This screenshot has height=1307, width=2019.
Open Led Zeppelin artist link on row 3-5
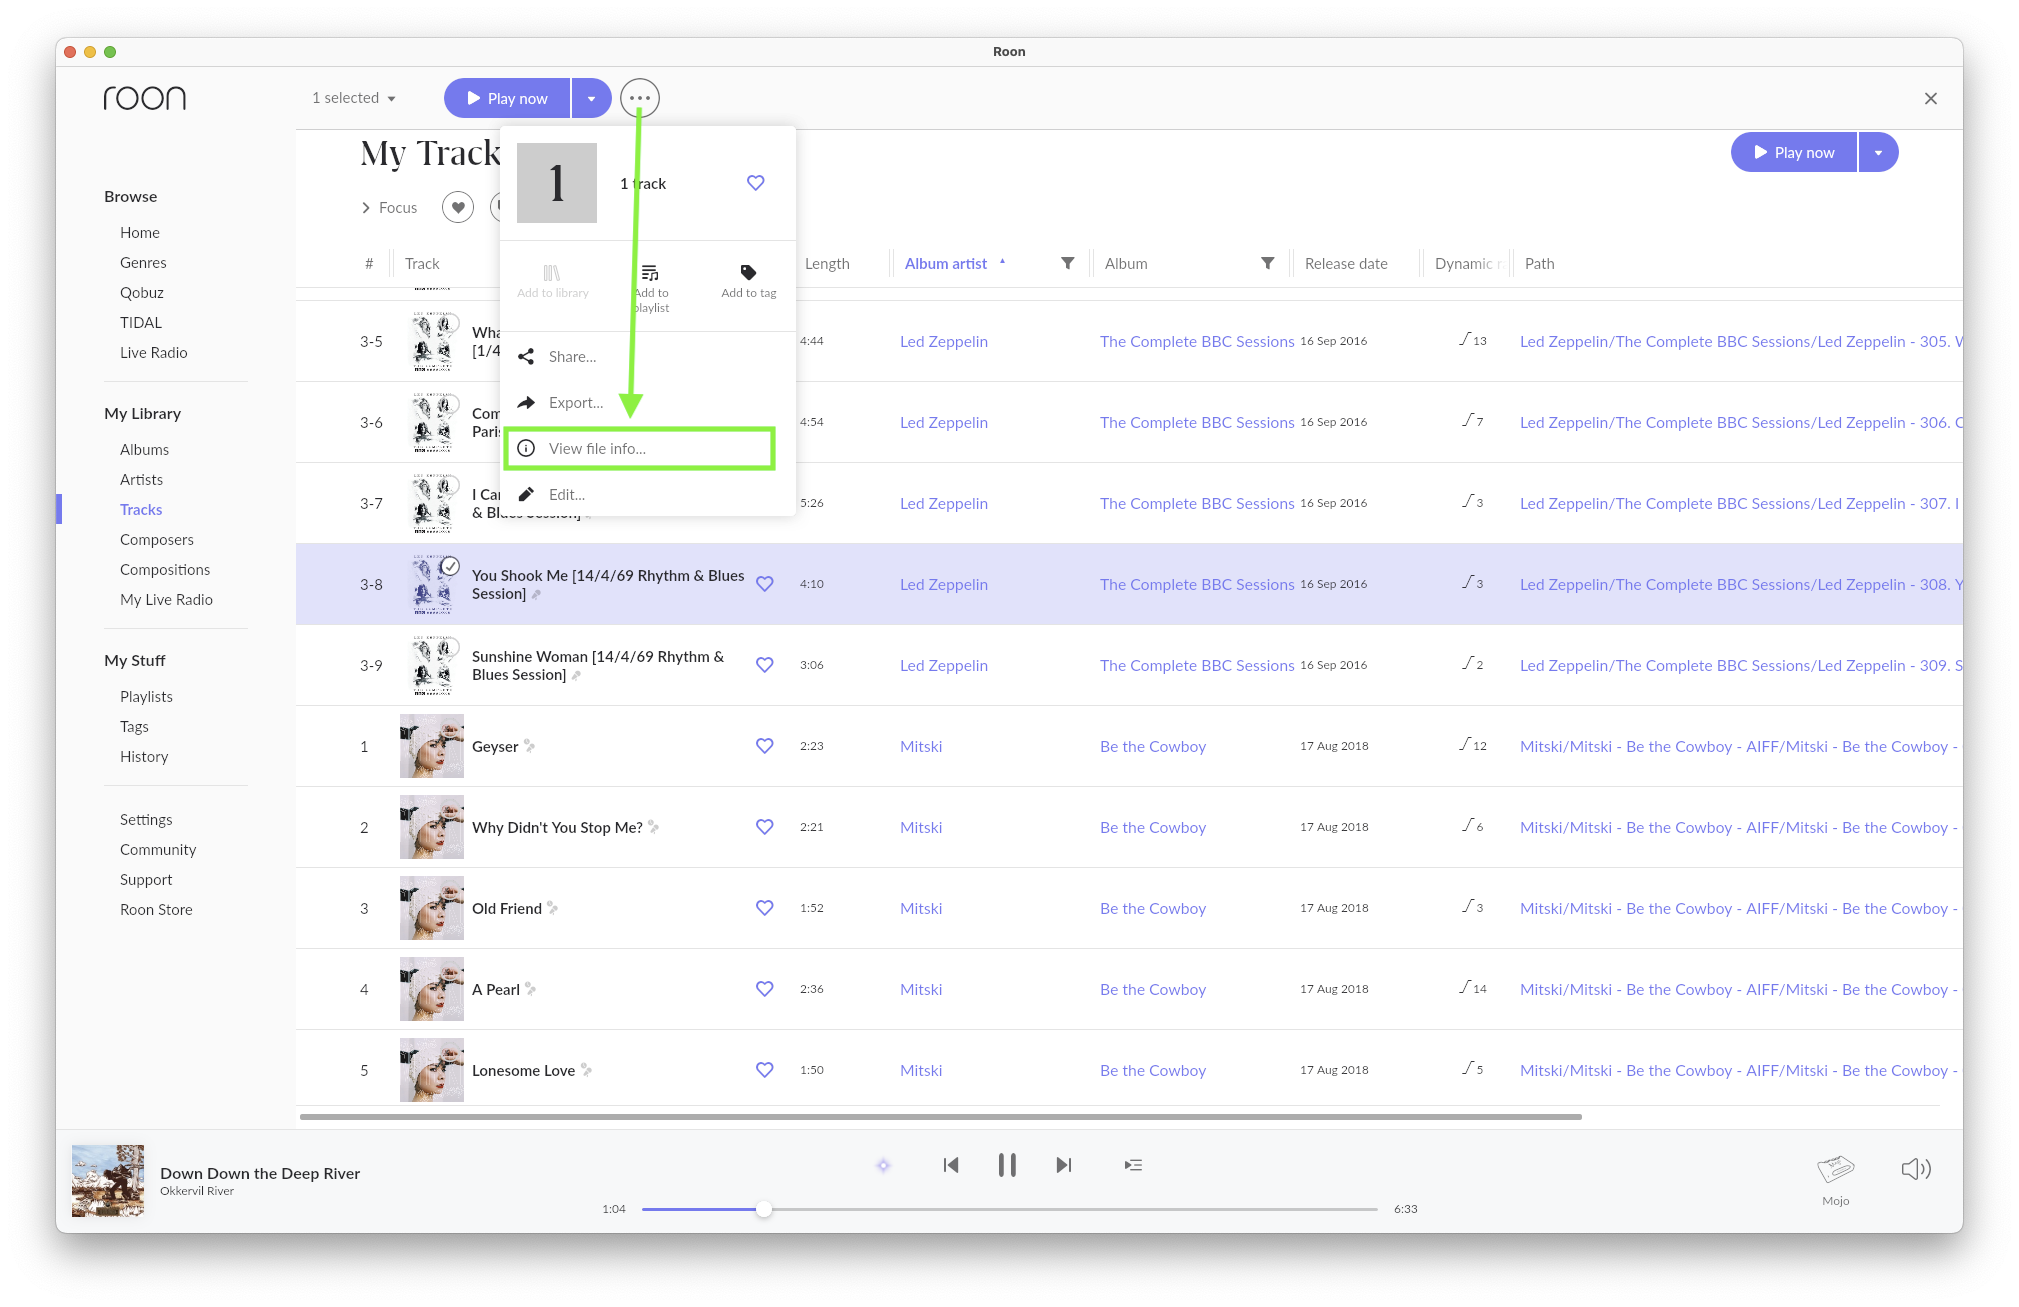click(x=944, y=341)
